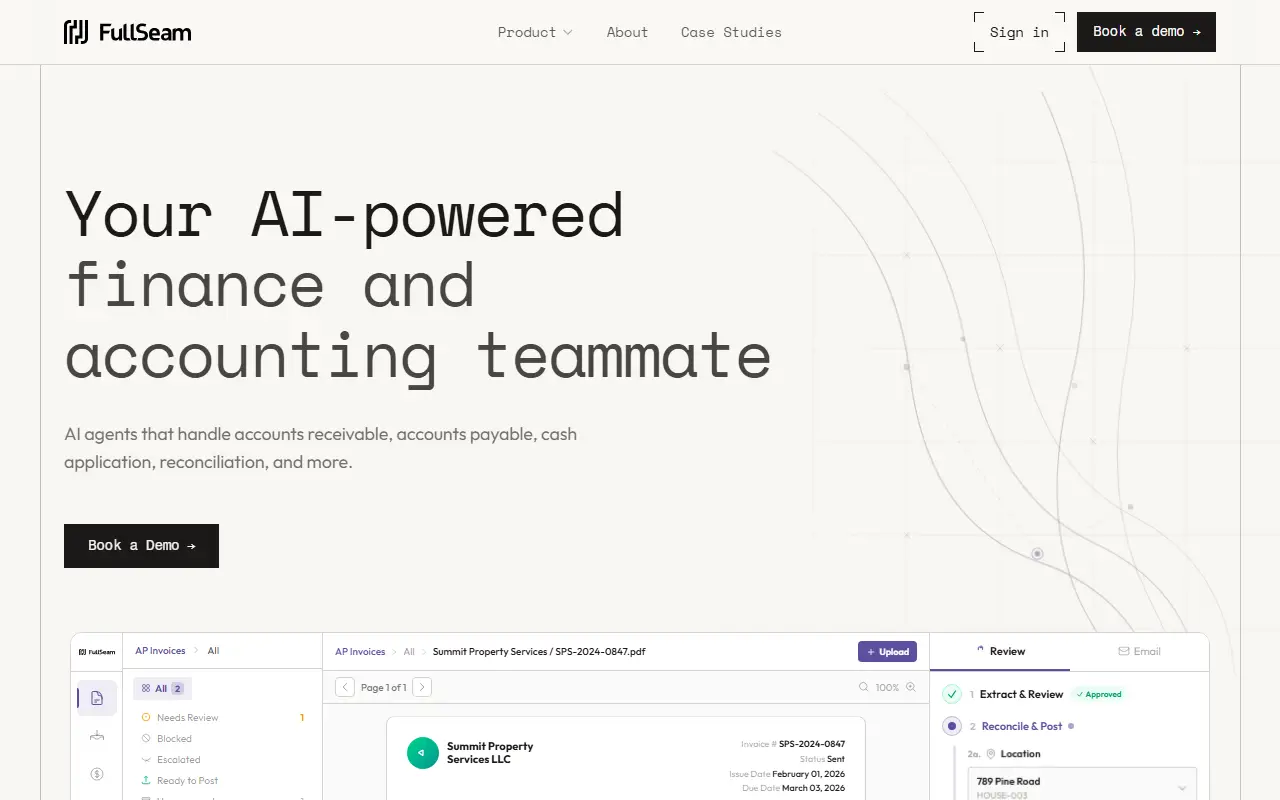Select the Blocked filter label
The width and height of the screenshot is (1280, 800).
pos(174,738)
